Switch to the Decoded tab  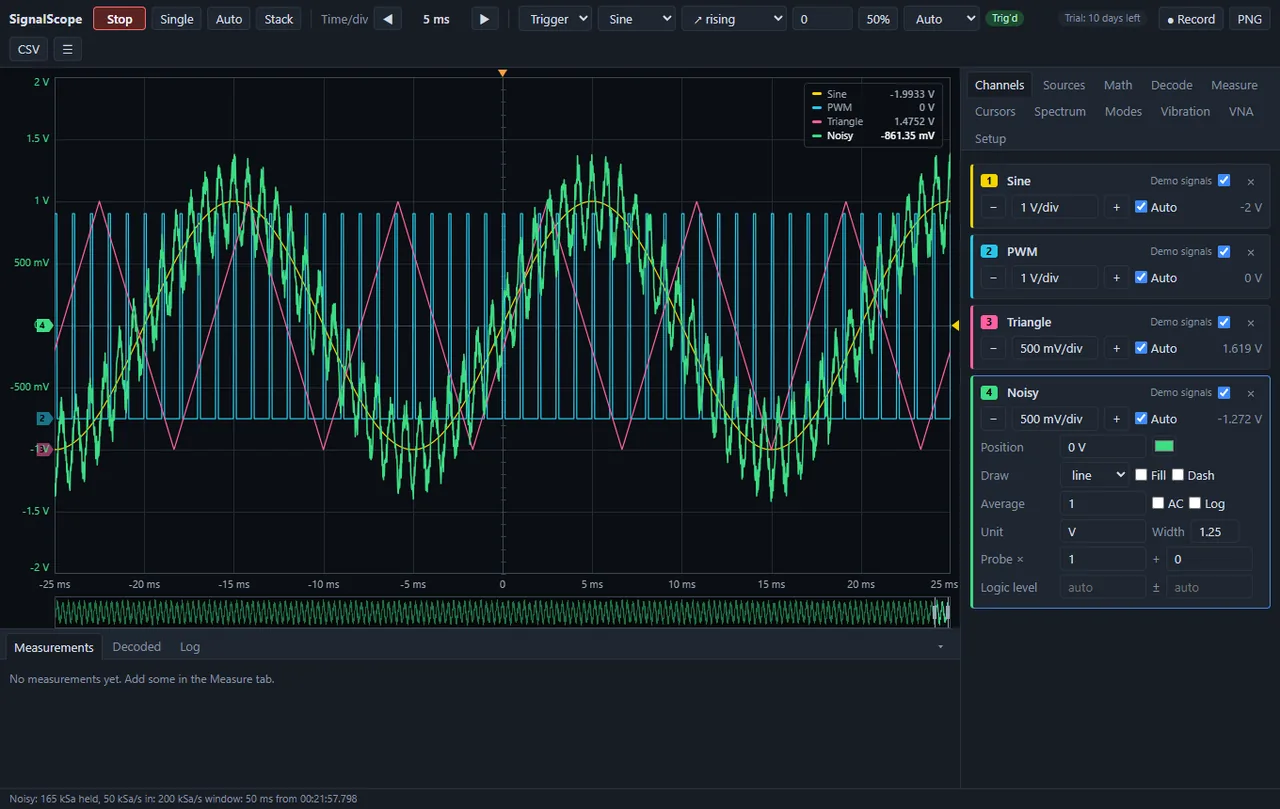[x=137, y=647]
